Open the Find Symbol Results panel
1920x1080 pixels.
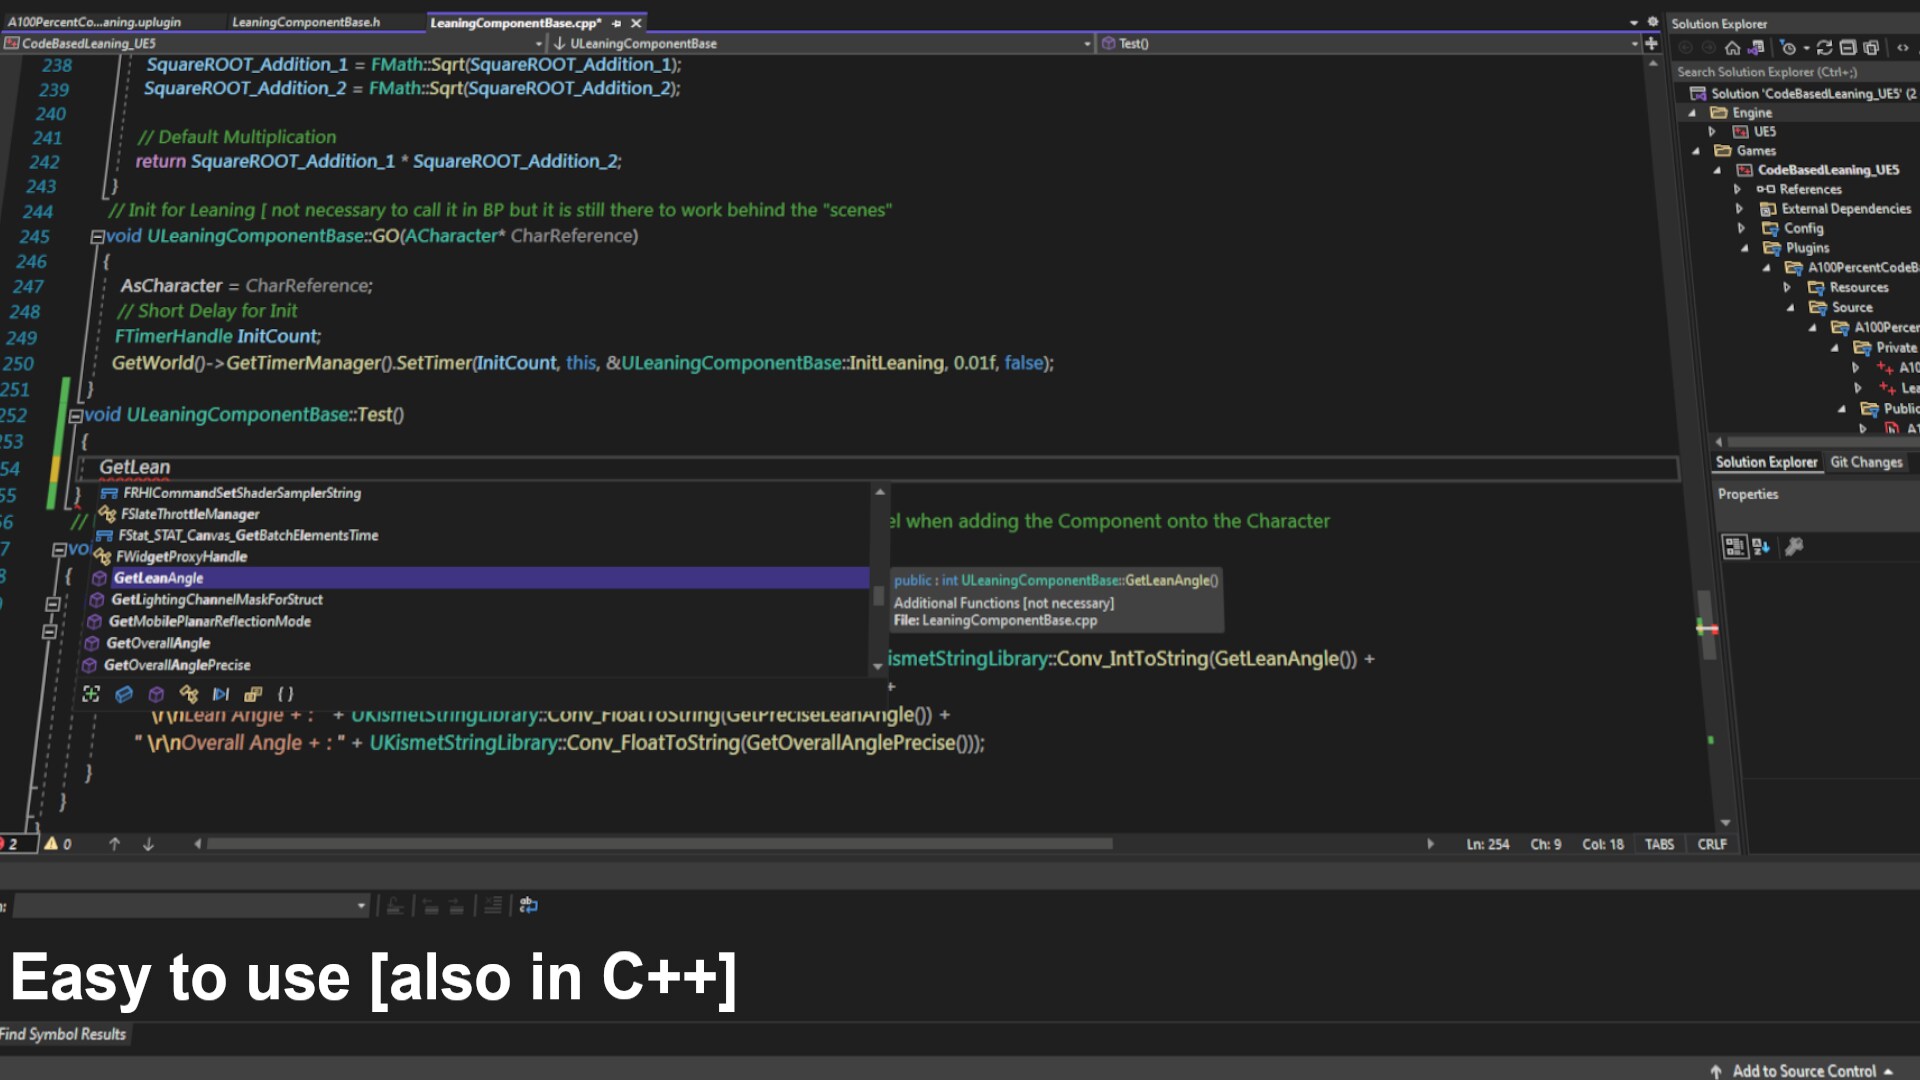(62, 1034)
